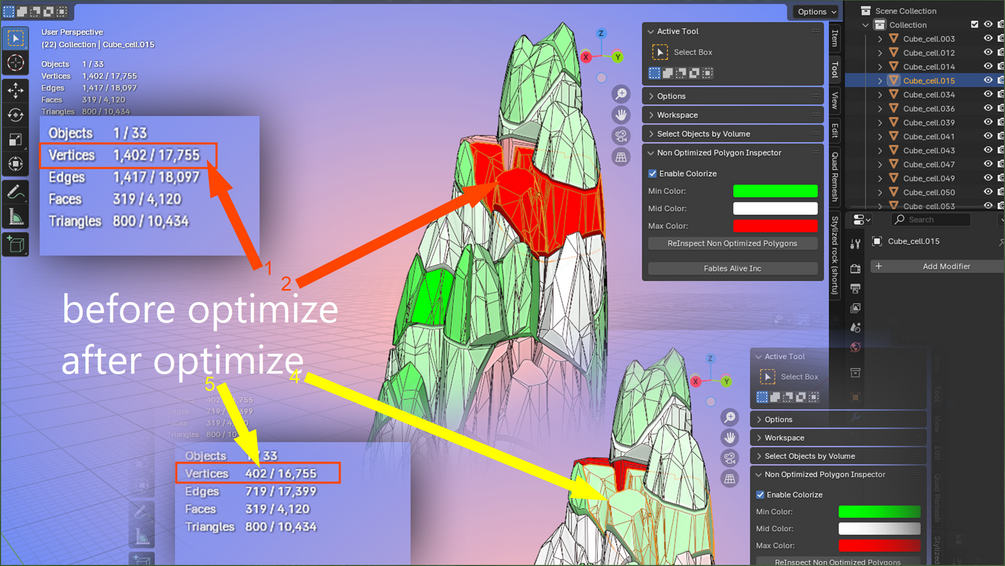The height and width of the screenshot is (566, 1005).
Task: Select Cube_cell.049 in the outliner
Action: pos(929,178)
